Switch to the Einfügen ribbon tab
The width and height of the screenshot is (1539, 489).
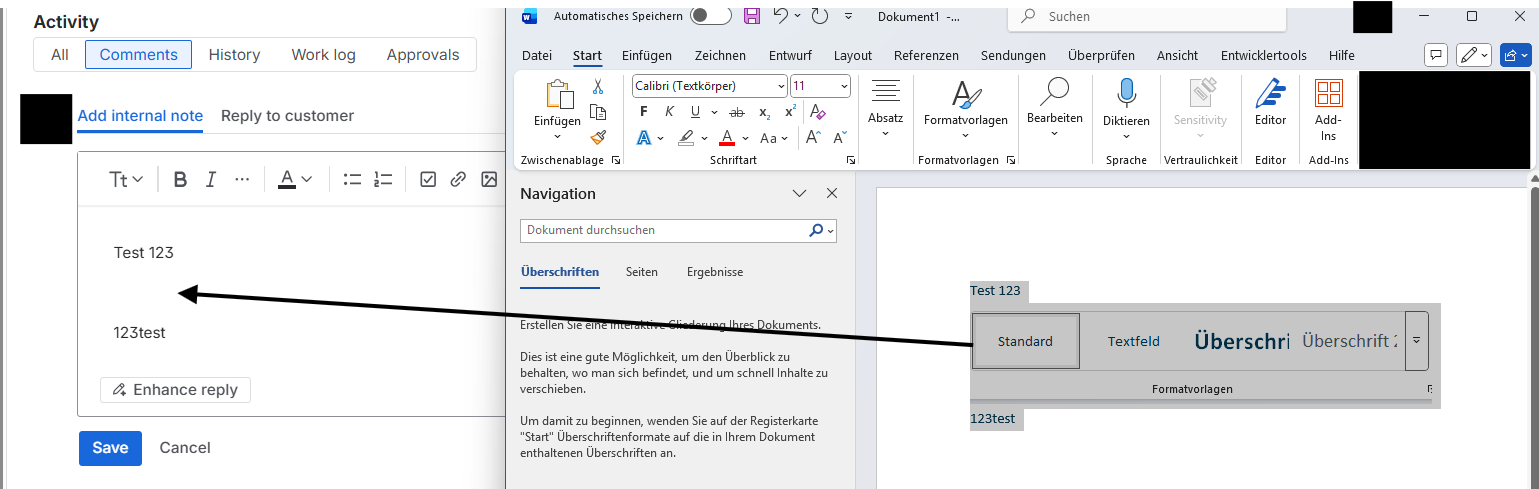[x=647, y=55]
